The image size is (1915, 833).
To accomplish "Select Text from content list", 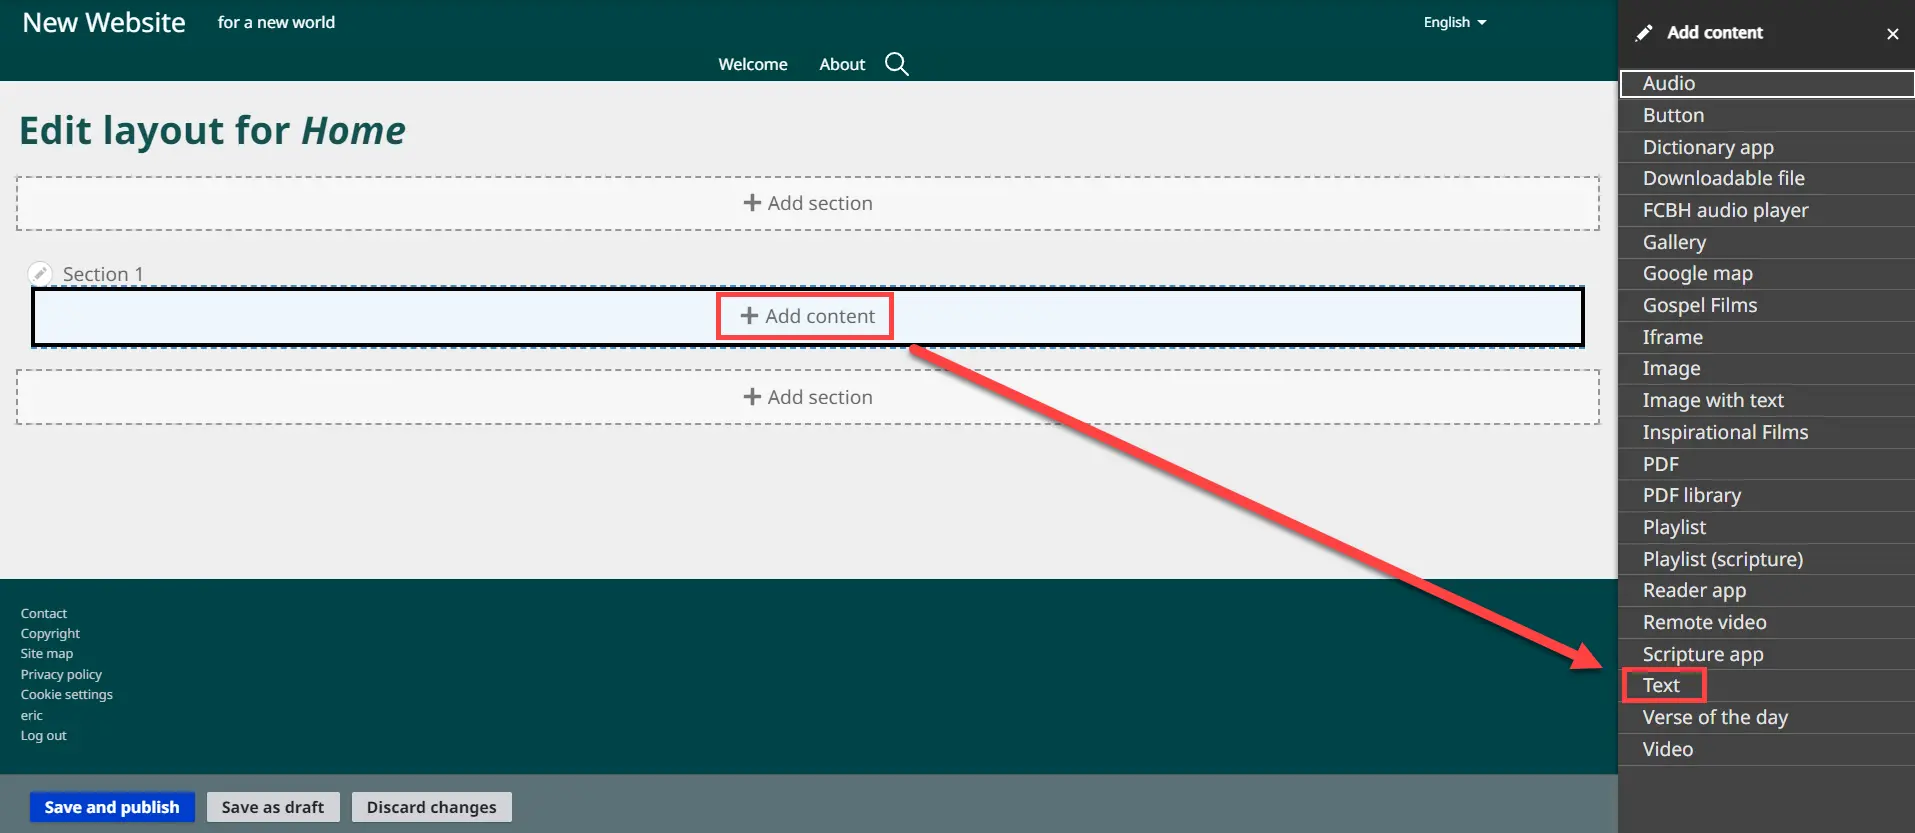I will 1661,685.
